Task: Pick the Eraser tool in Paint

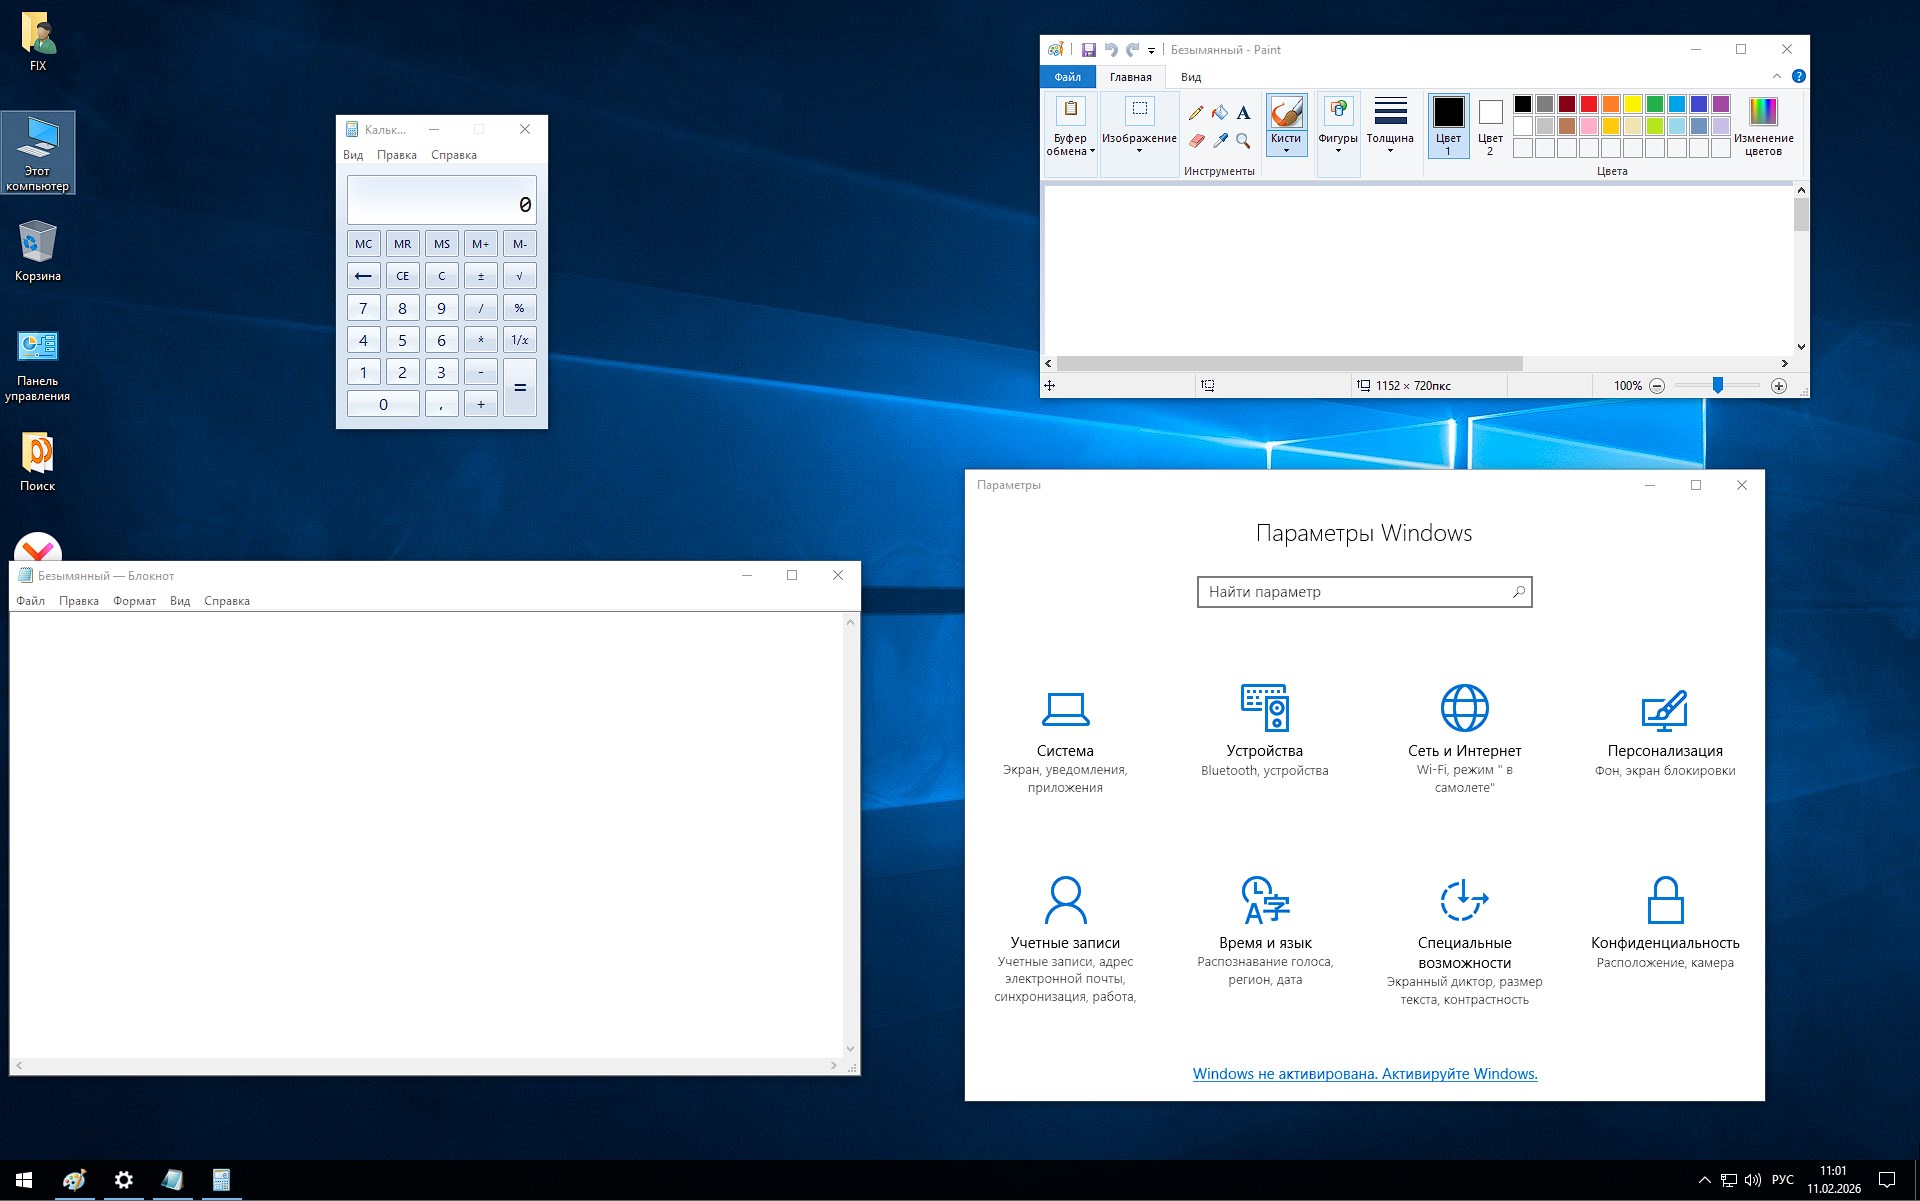Action: [1196, 141]
